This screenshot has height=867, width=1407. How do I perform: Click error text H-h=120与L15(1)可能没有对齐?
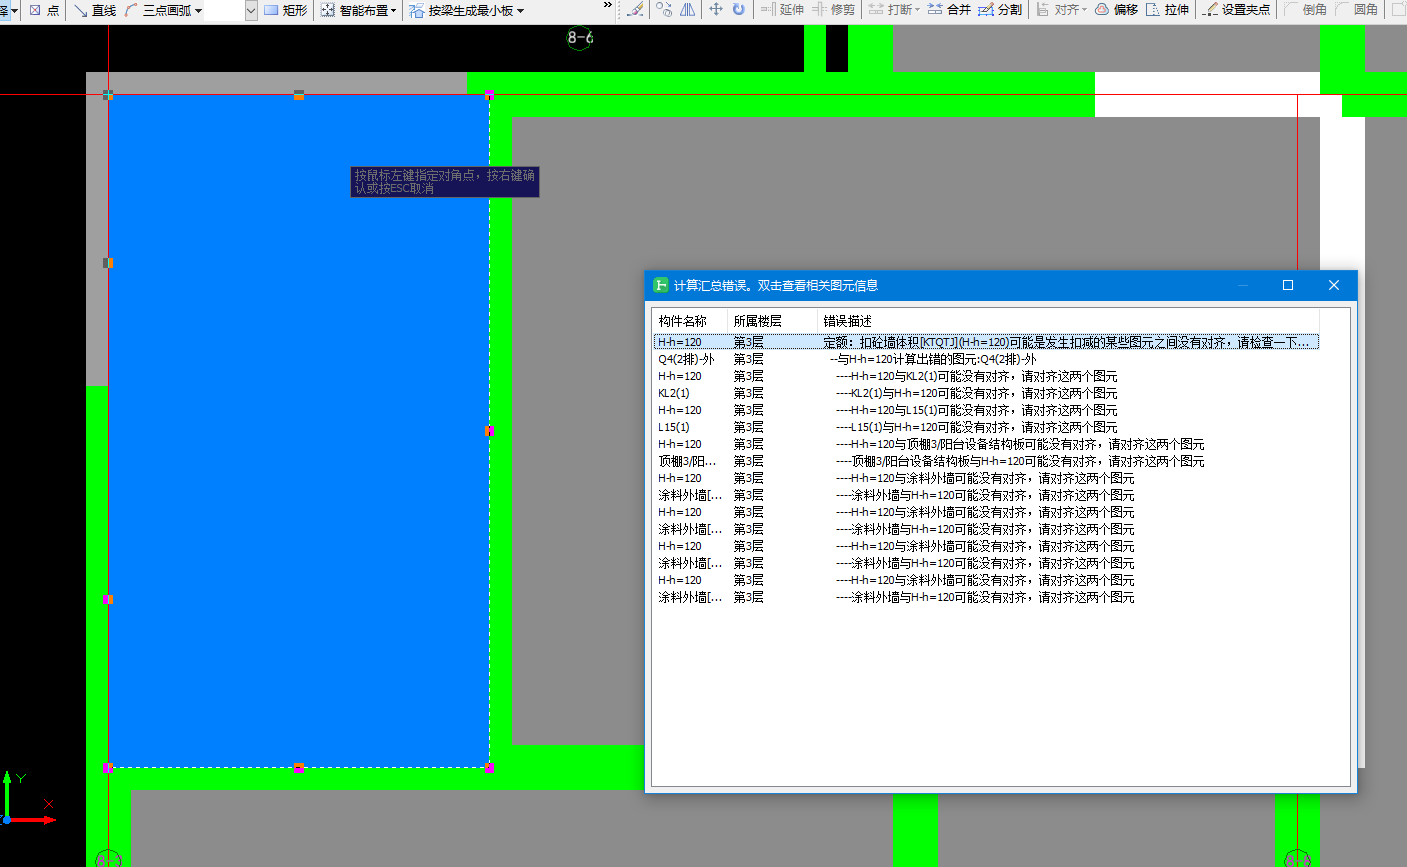click(x=978, y=410)
